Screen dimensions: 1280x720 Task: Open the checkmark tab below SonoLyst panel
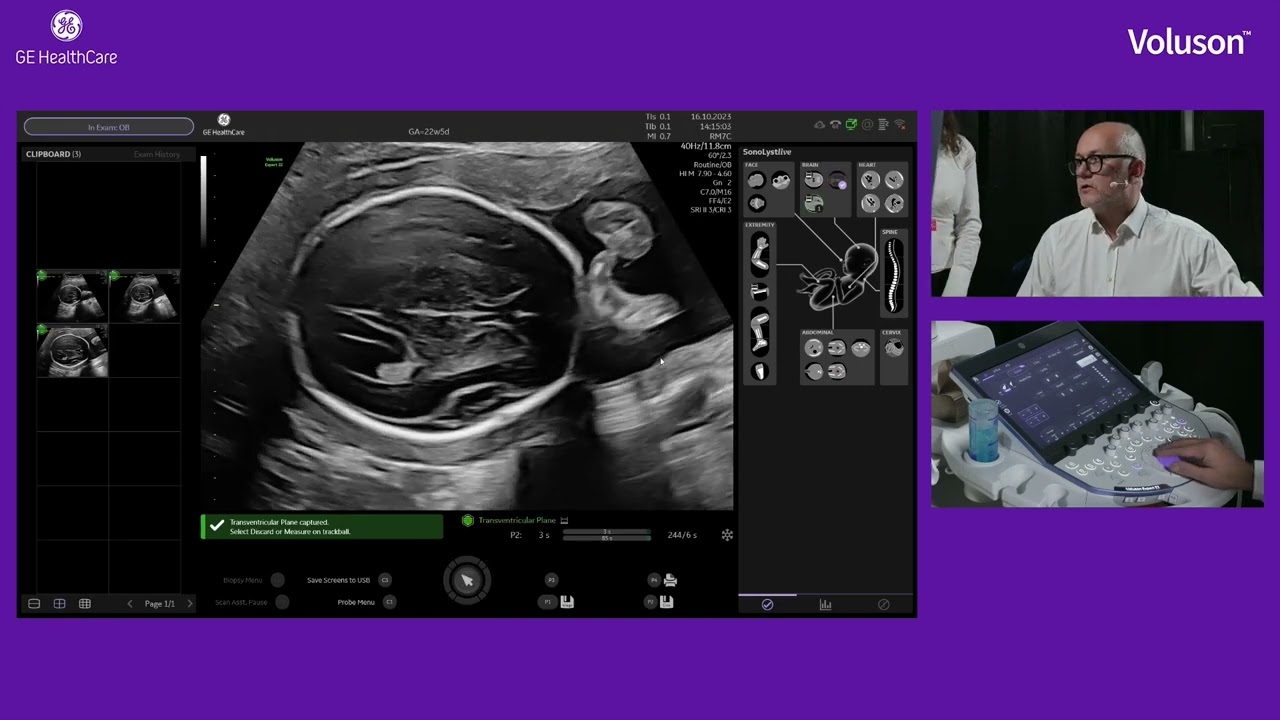tap(767, 605)
